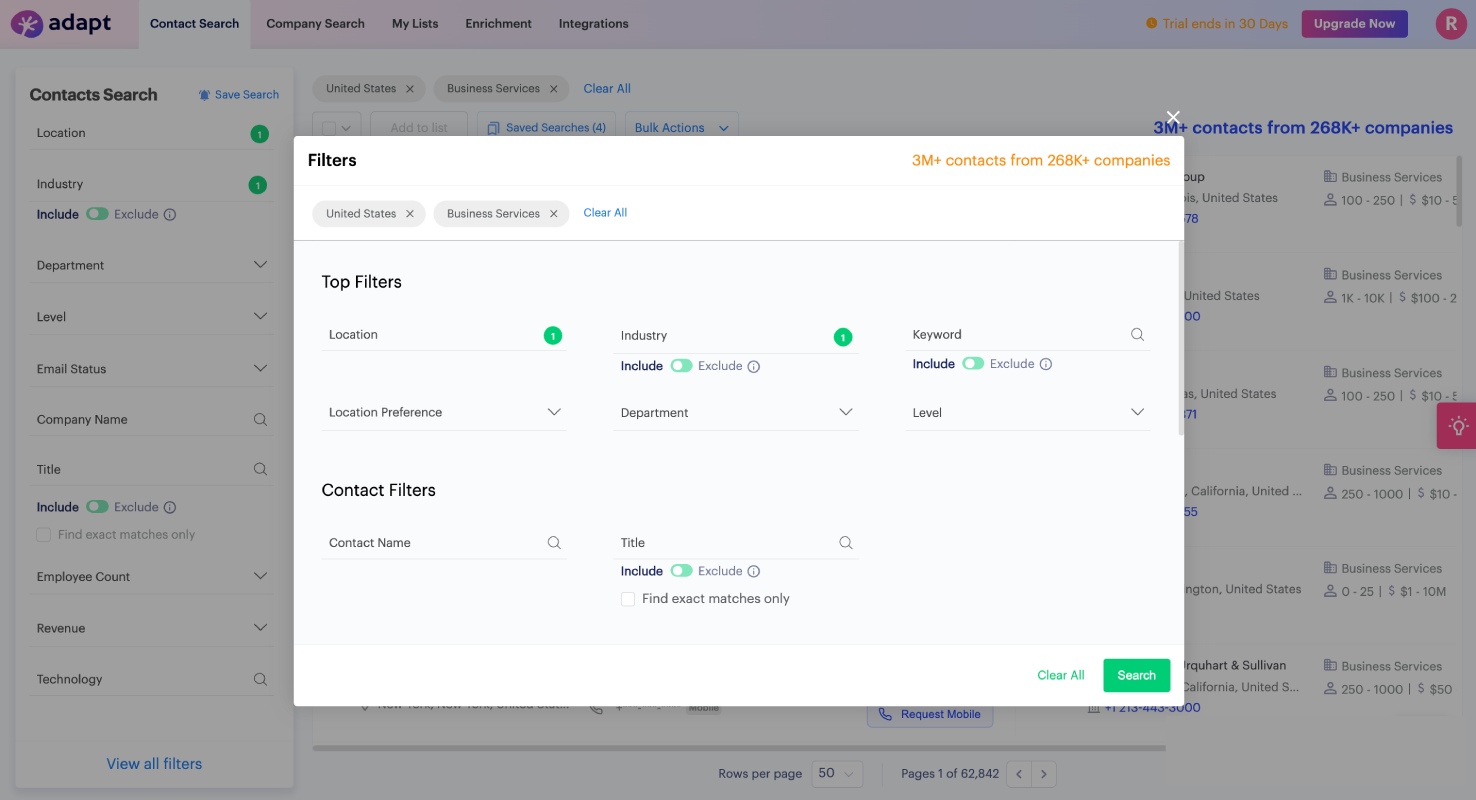1476x800 pixels.
Task: Remove United States chip in modal
Action: coord(410,214)
